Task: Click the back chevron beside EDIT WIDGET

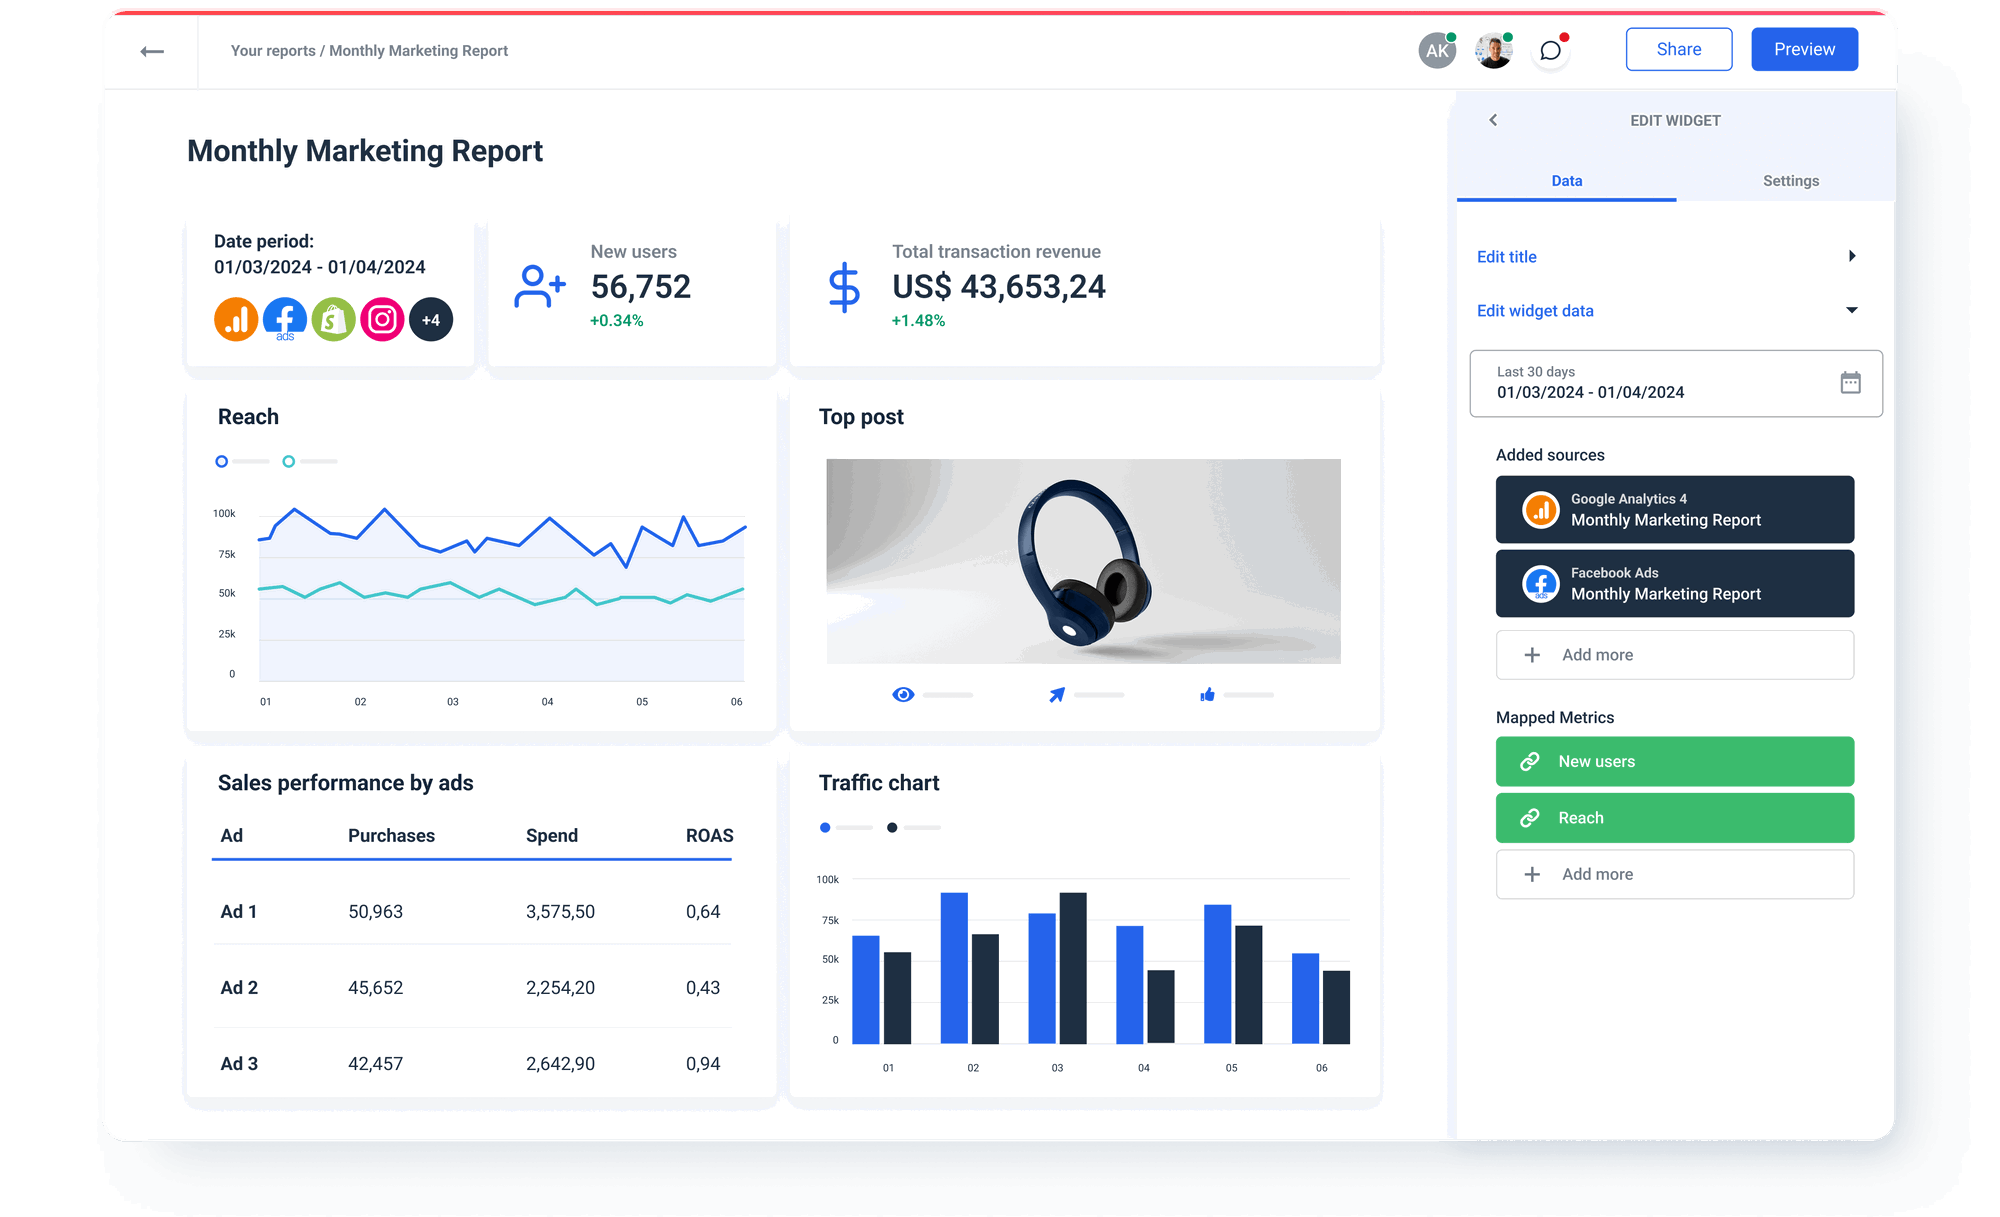Action: (1493, 119)
